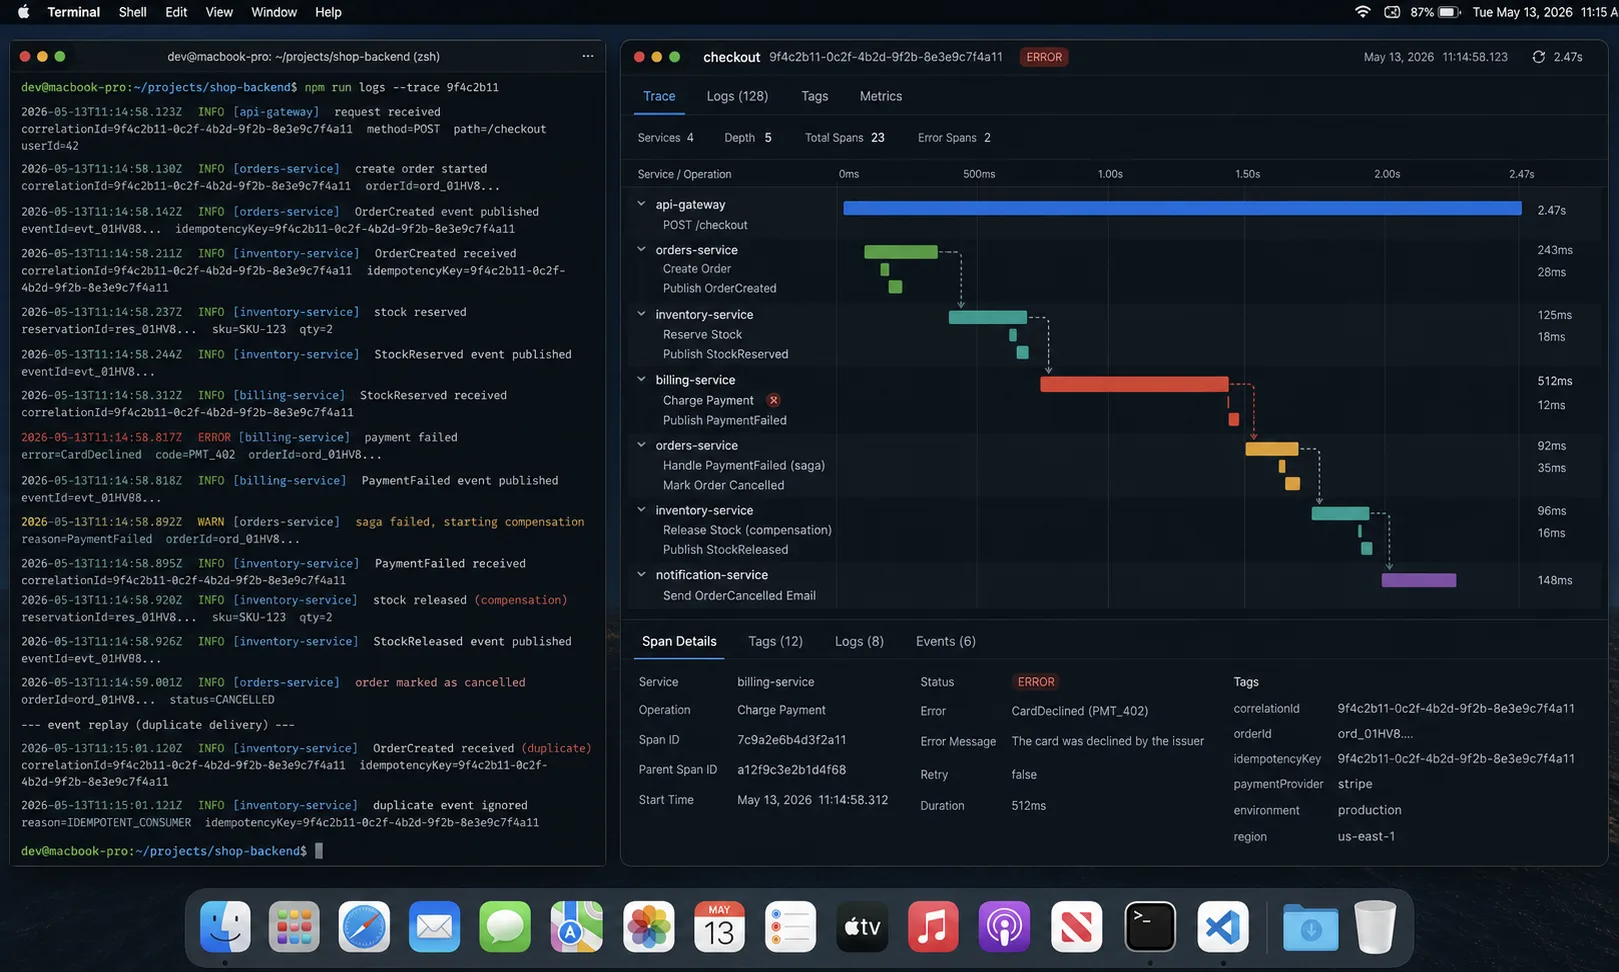Open Visual Studio Code from the dock

click(1222, 926)
